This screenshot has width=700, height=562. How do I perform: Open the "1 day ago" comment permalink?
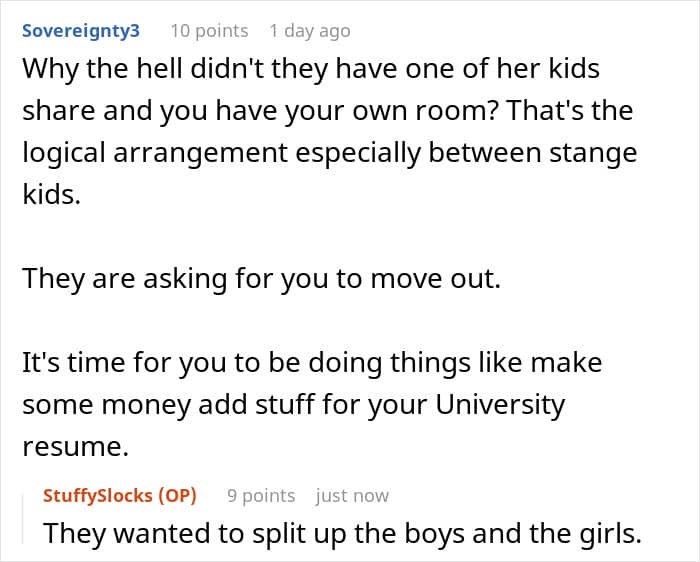pos(310,31)
